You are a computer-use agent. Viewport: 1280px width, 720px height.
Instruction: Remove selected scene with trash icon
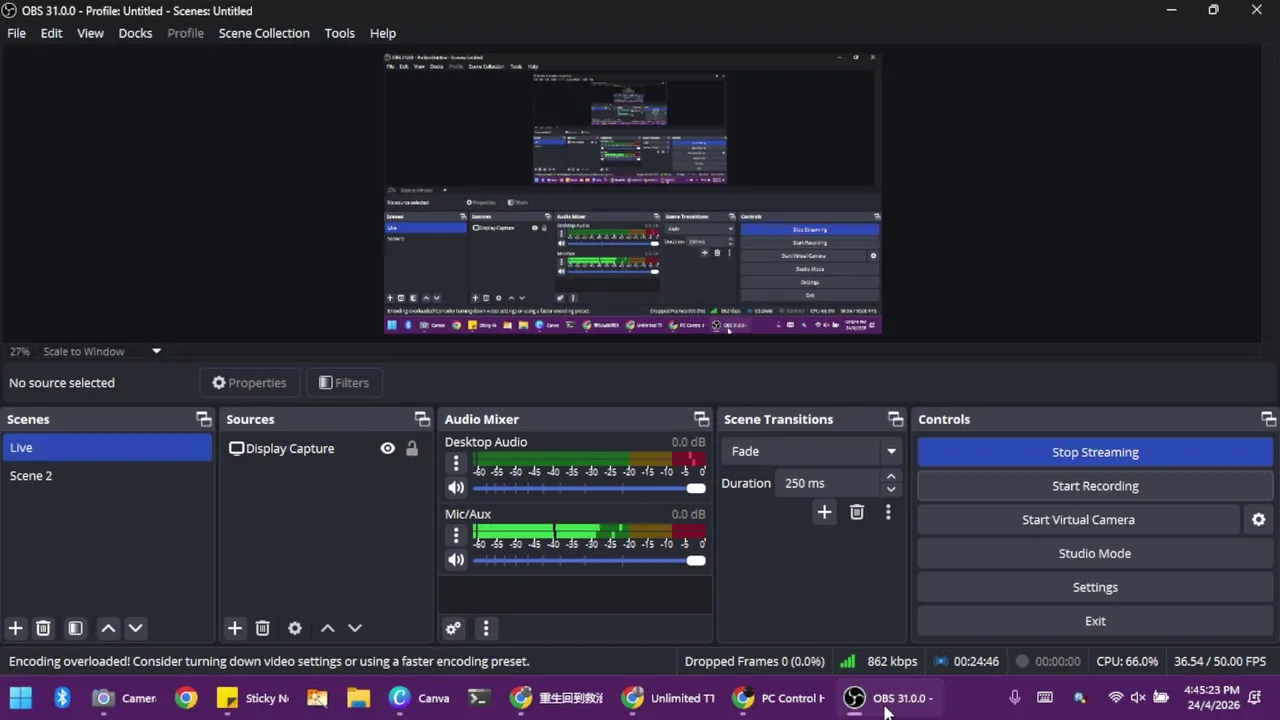click(43, 628)
